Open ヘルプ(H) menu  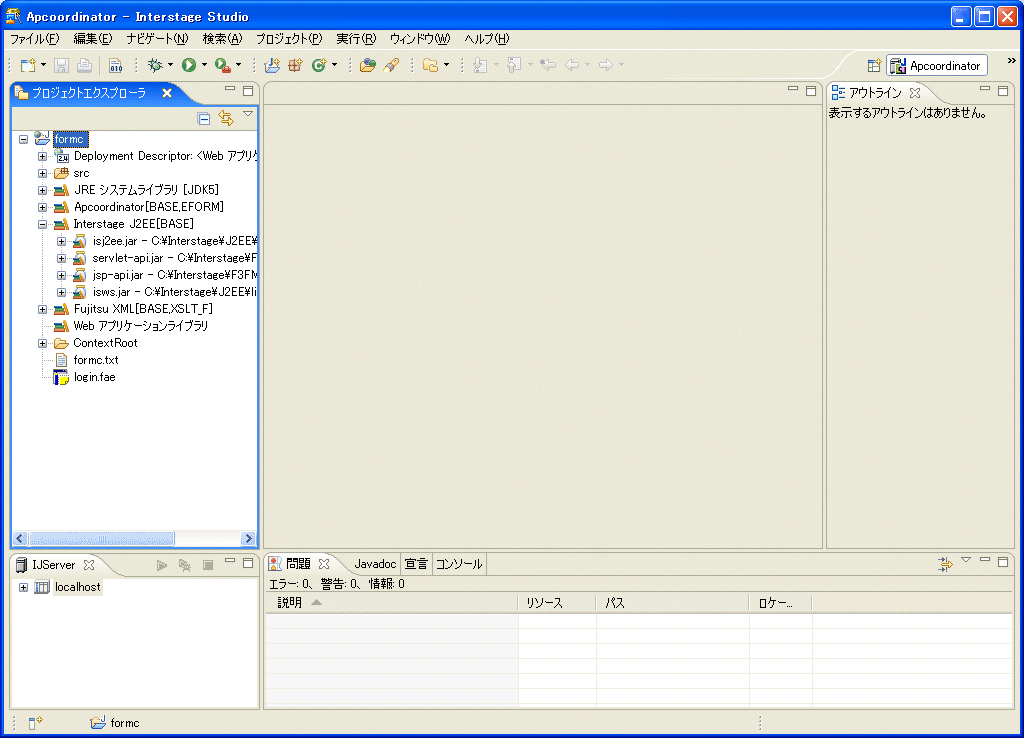(487, 39)
